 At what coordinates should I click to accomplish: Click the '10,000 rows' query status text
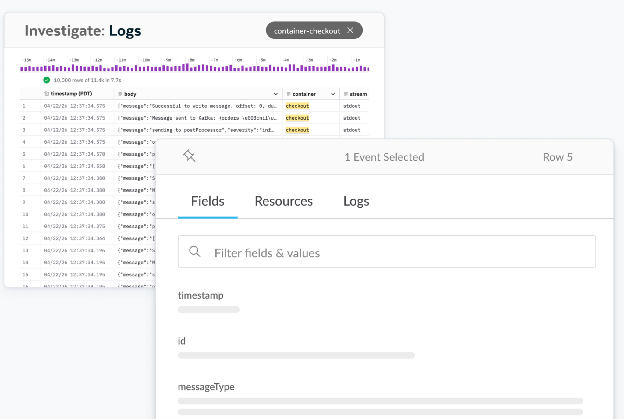(88, 80)
